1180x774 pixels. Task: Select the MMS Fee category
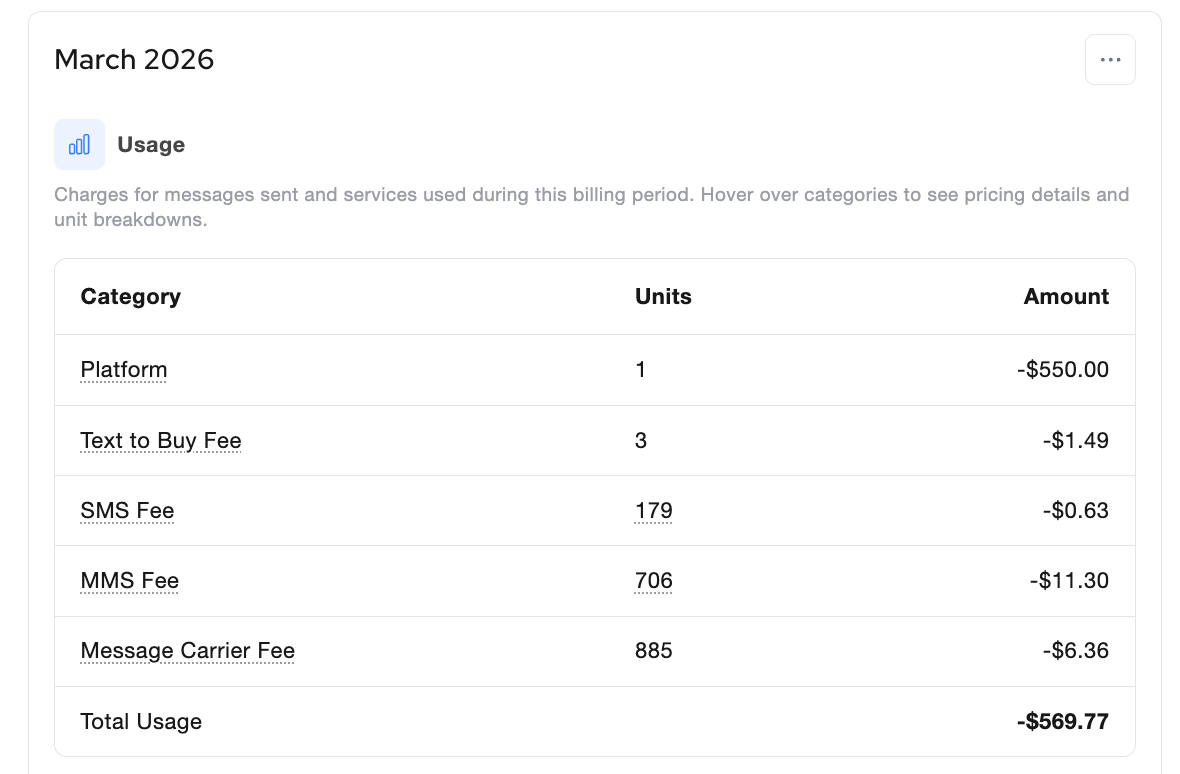click(129, 581)
